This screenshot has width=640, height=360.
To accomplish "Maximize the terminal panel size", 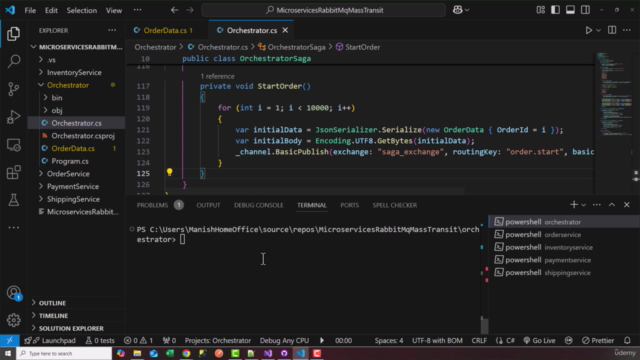I will click(612, 204).
